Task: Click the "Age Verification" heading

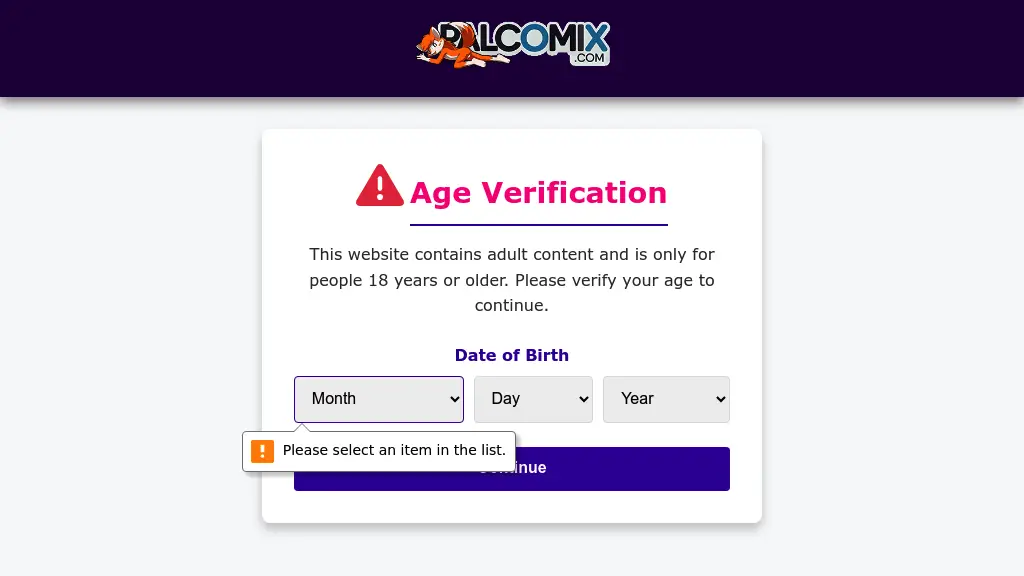Action: [x=538, y=193]
